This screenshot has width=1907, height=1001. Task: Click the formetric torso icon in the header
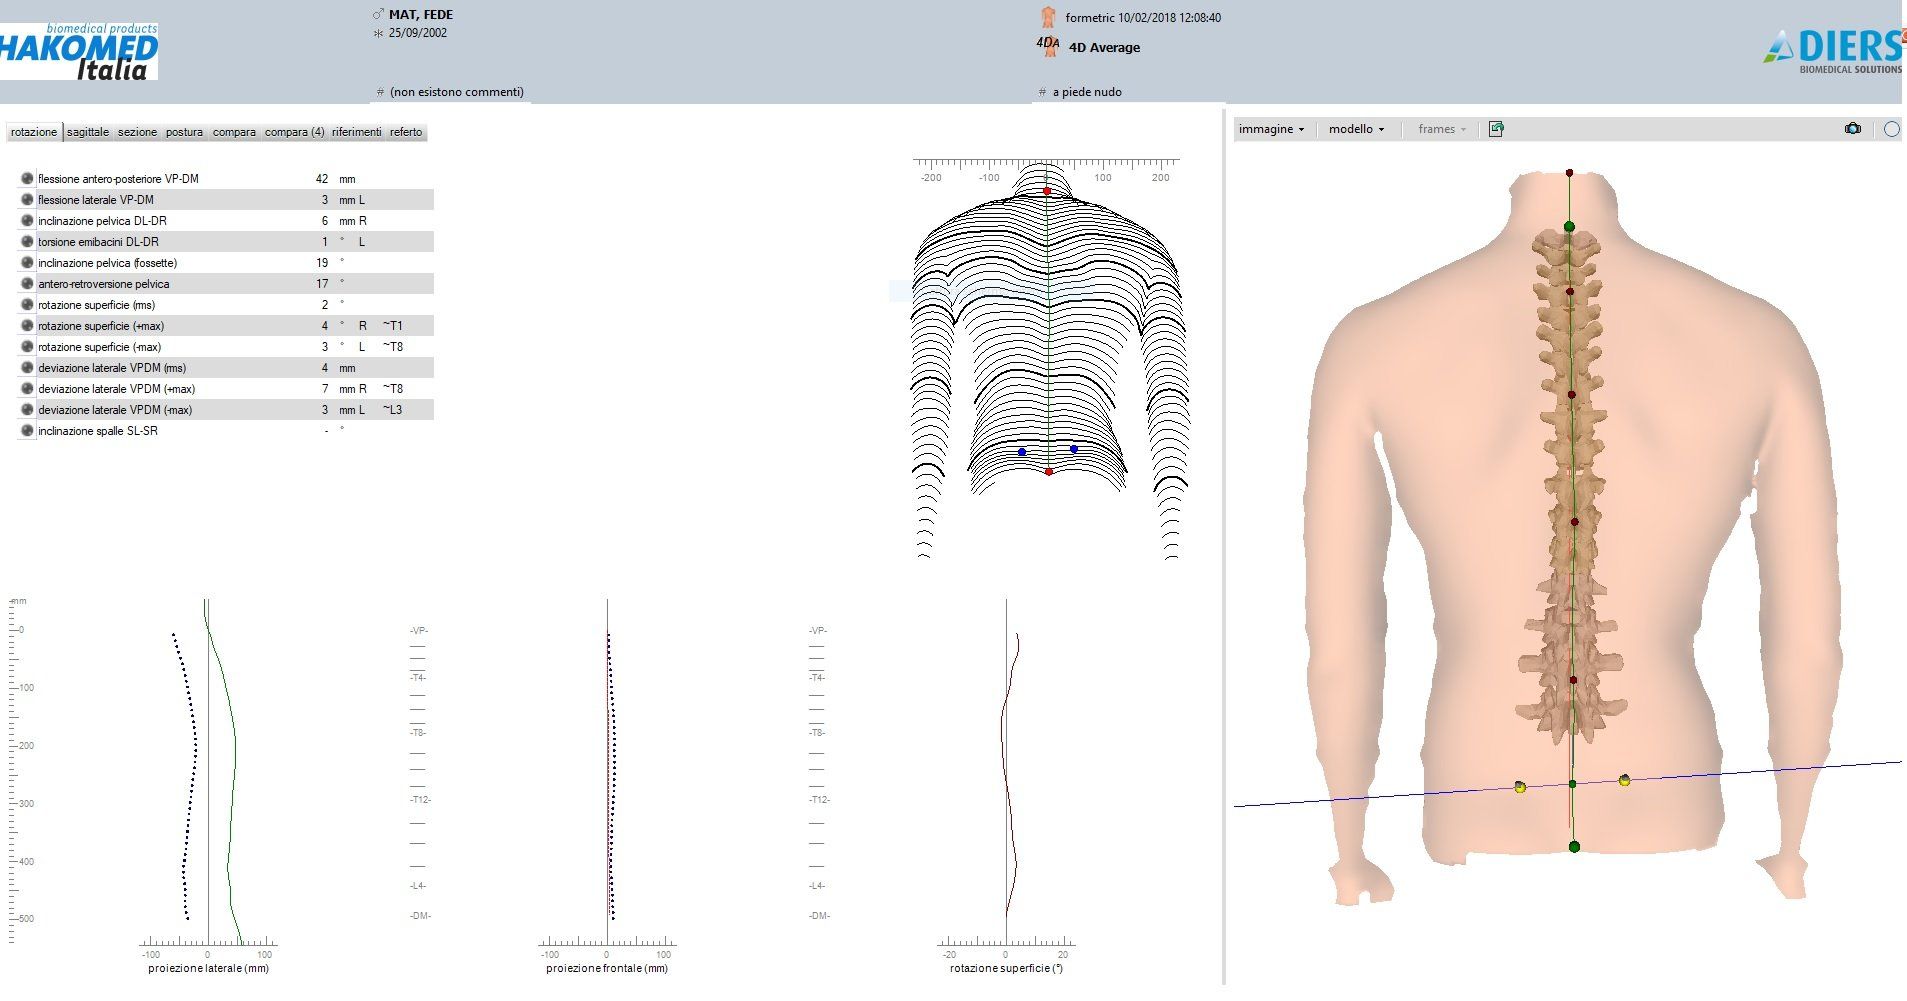pyautogui.click(x=1048, y=17)
